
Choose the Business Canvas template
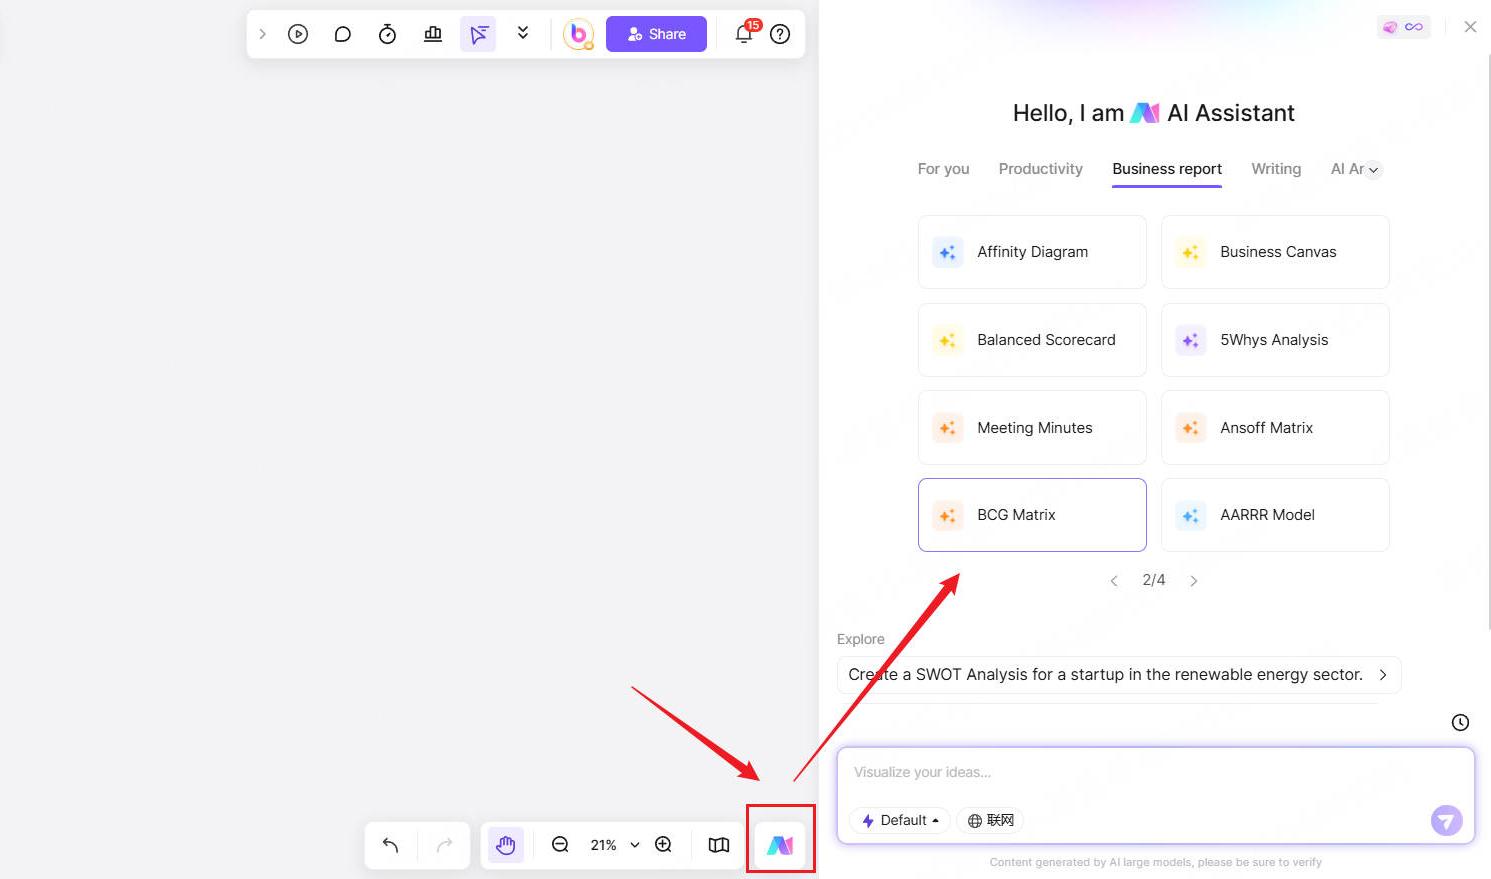(x=1275, y=252)
